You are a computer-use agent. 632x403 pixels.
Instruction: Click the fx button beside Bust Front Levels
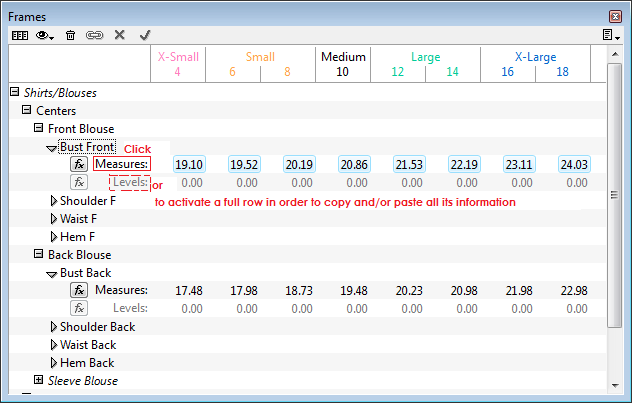79,183
